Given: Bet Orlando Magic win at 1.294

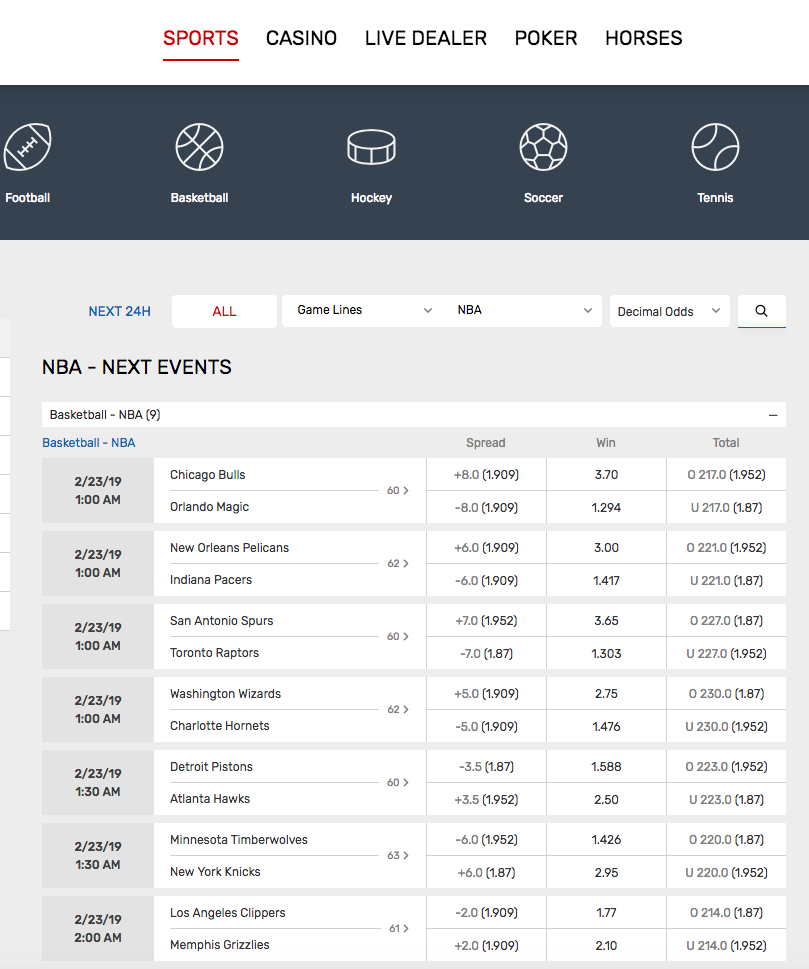Looking at the screenshot, I should coord(606,507).
